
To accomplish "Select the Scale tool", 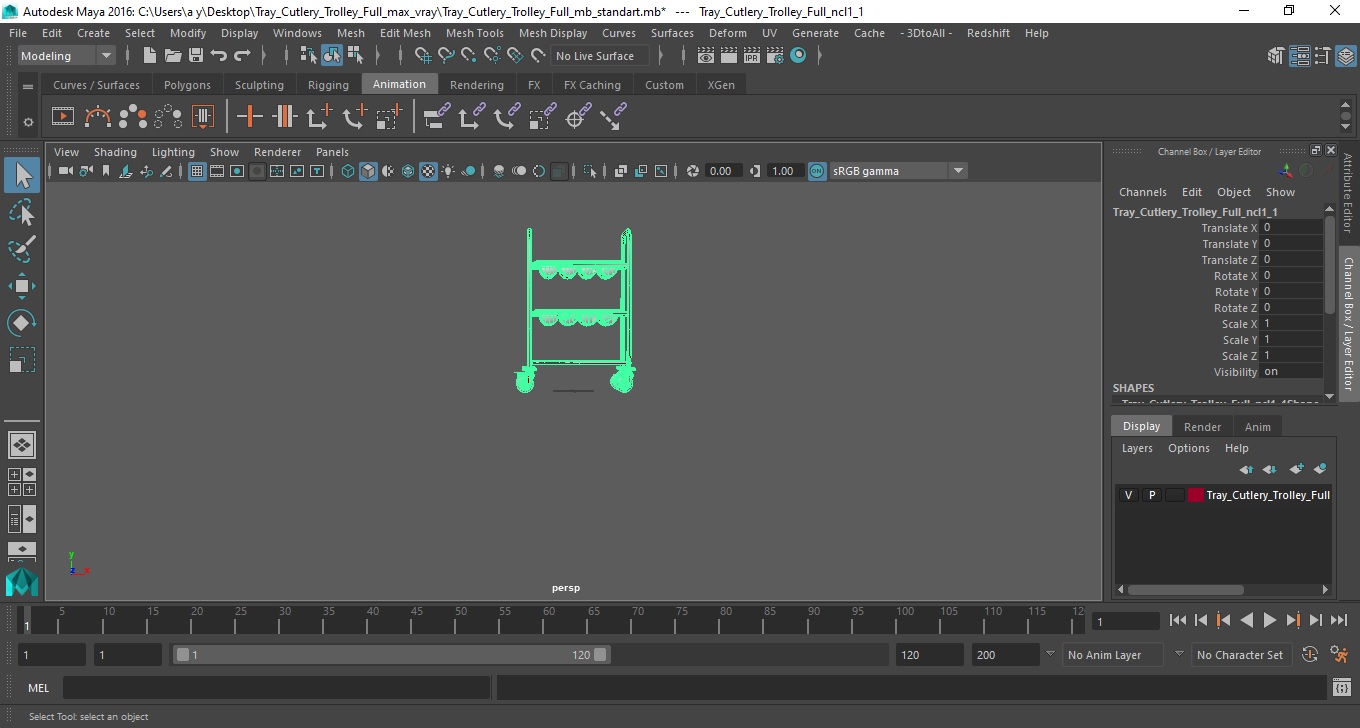I will click(x=22, y=360).
